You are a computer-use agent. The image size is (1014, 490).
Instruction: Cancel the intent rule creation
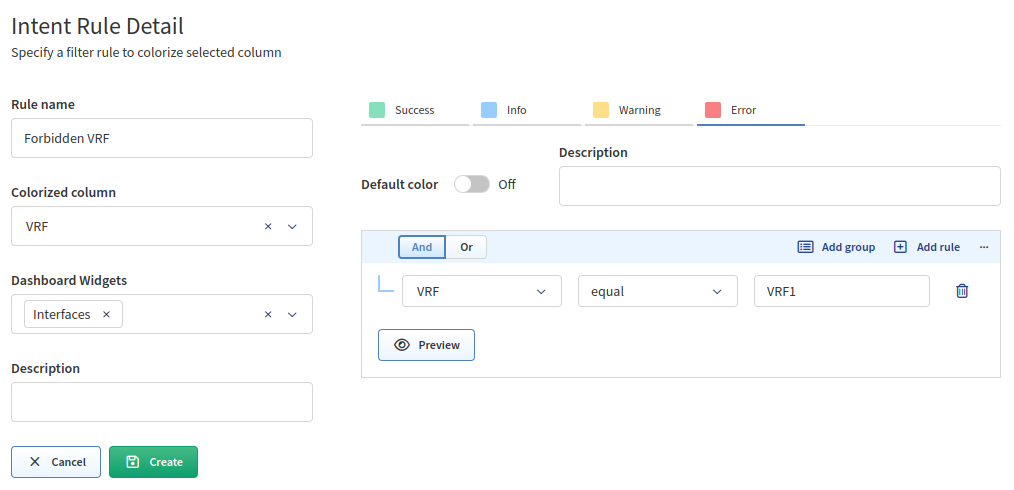(x=56, y=462)
